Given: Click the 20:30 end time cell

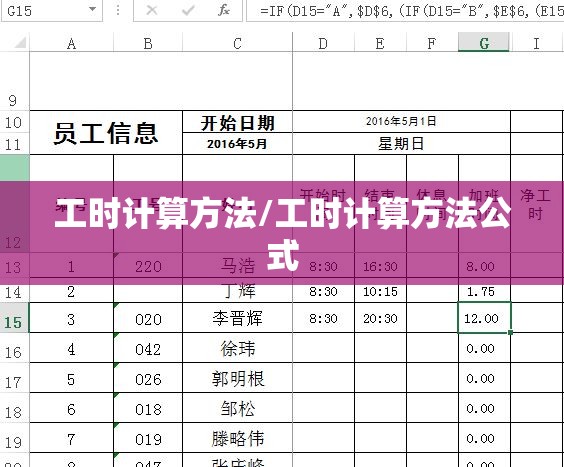Looking at the screenshot, I should click(x=380, y=318).
